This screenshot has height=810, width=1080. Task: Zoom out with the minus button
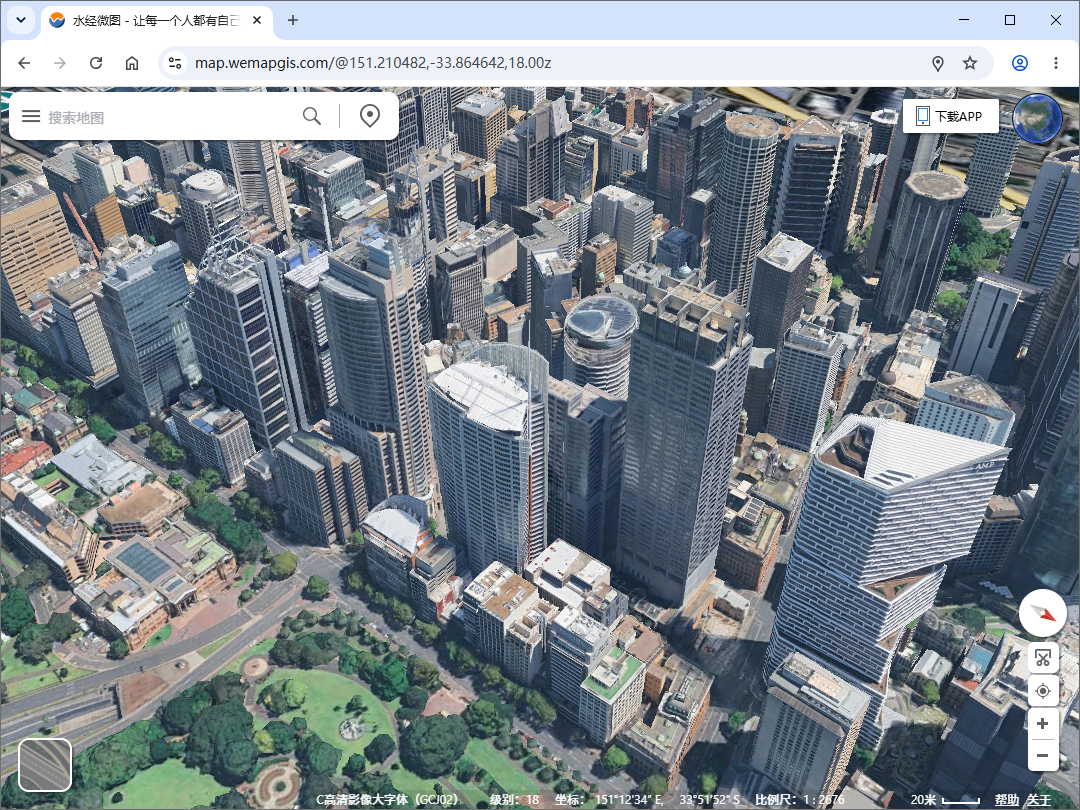1043,755
